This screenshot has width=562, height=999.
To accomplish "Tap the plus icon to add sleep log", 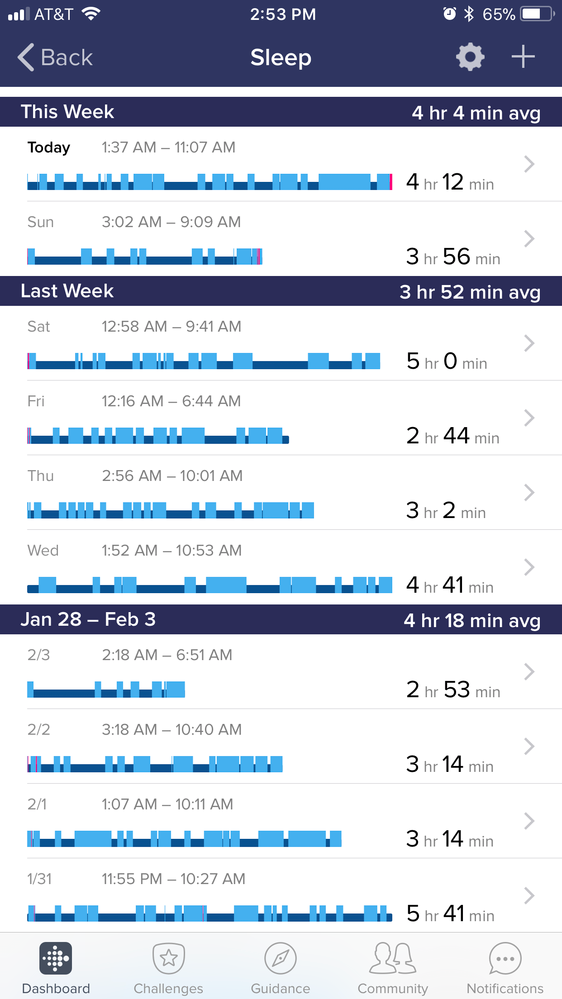I will [x=523, y=57].
